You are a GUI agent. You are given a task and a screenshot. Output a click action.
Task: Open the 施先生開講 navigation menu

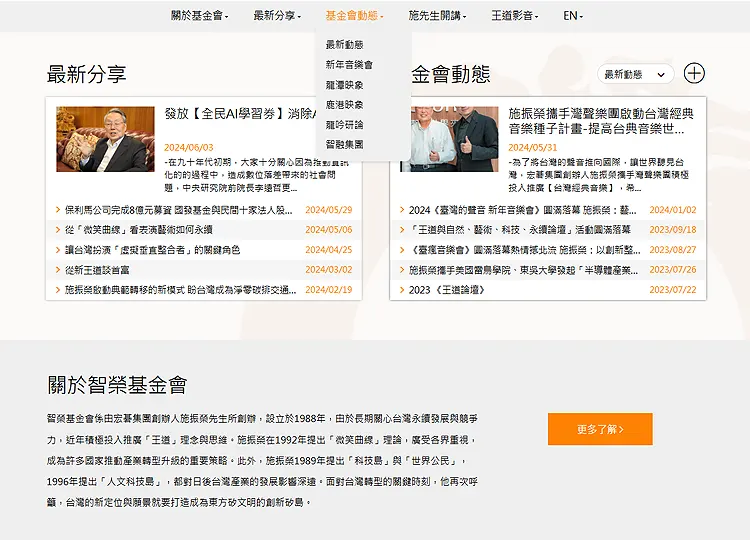pyautogui.click(x=438, y=15)
